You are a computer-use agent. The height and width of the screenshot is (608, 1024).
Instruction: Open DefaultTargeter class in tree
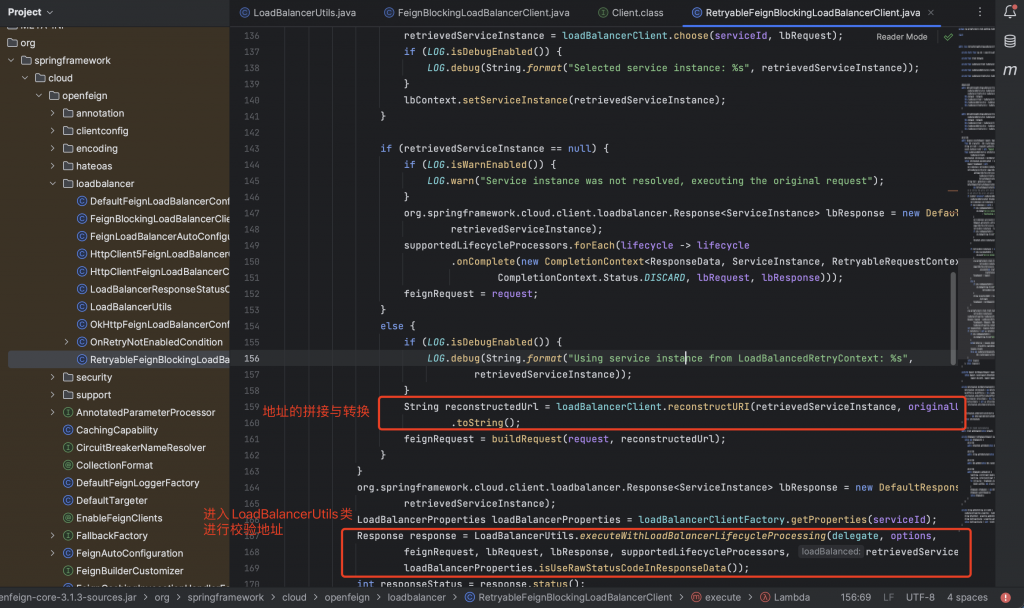[105, 500]
